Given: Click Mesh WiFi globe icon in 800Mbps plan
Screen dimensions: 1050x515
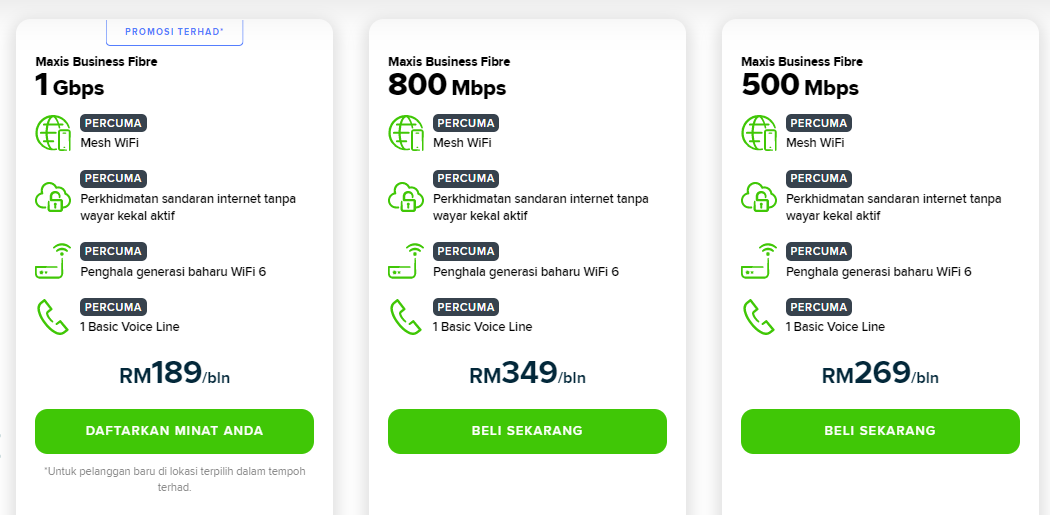Looking at the screenshot, I should tap(406, 133).
